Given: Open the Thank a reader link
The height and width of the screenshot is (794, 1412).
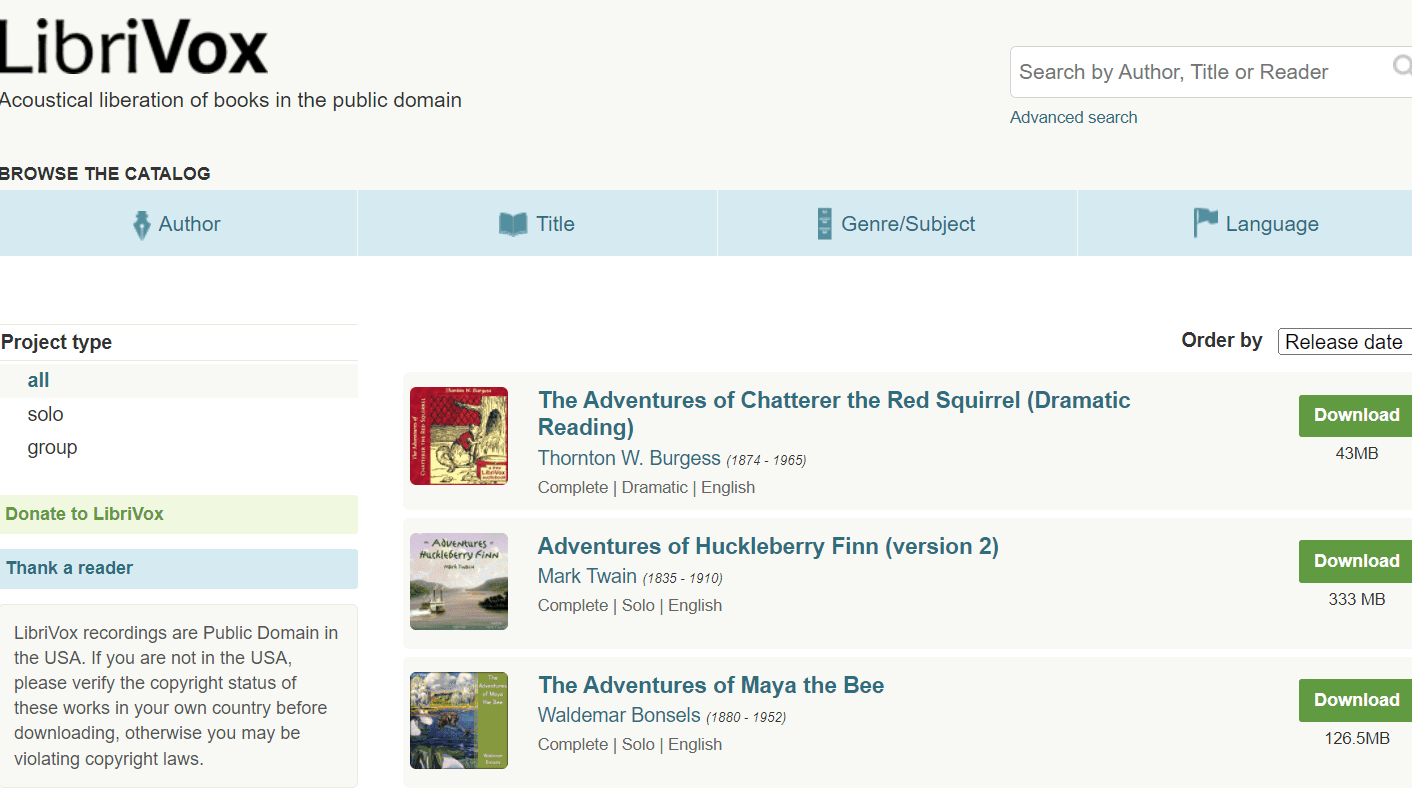Looking at the screenshot, I should (x=179, y=568).
